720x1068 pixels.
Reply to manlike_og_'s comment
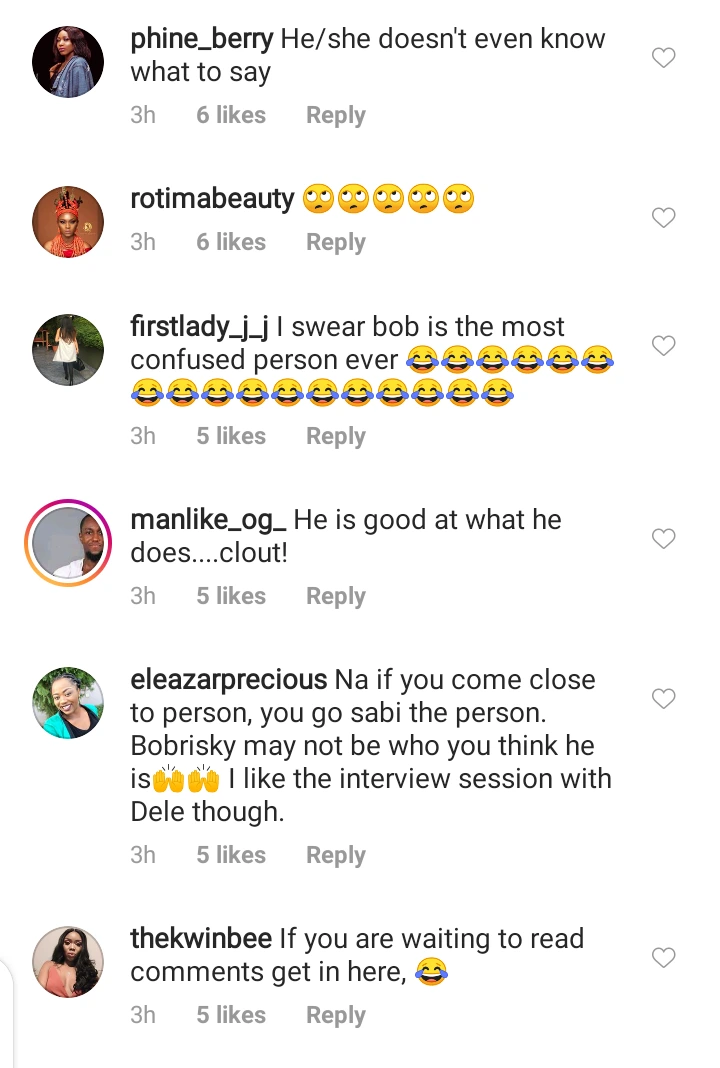click(335, 596)
